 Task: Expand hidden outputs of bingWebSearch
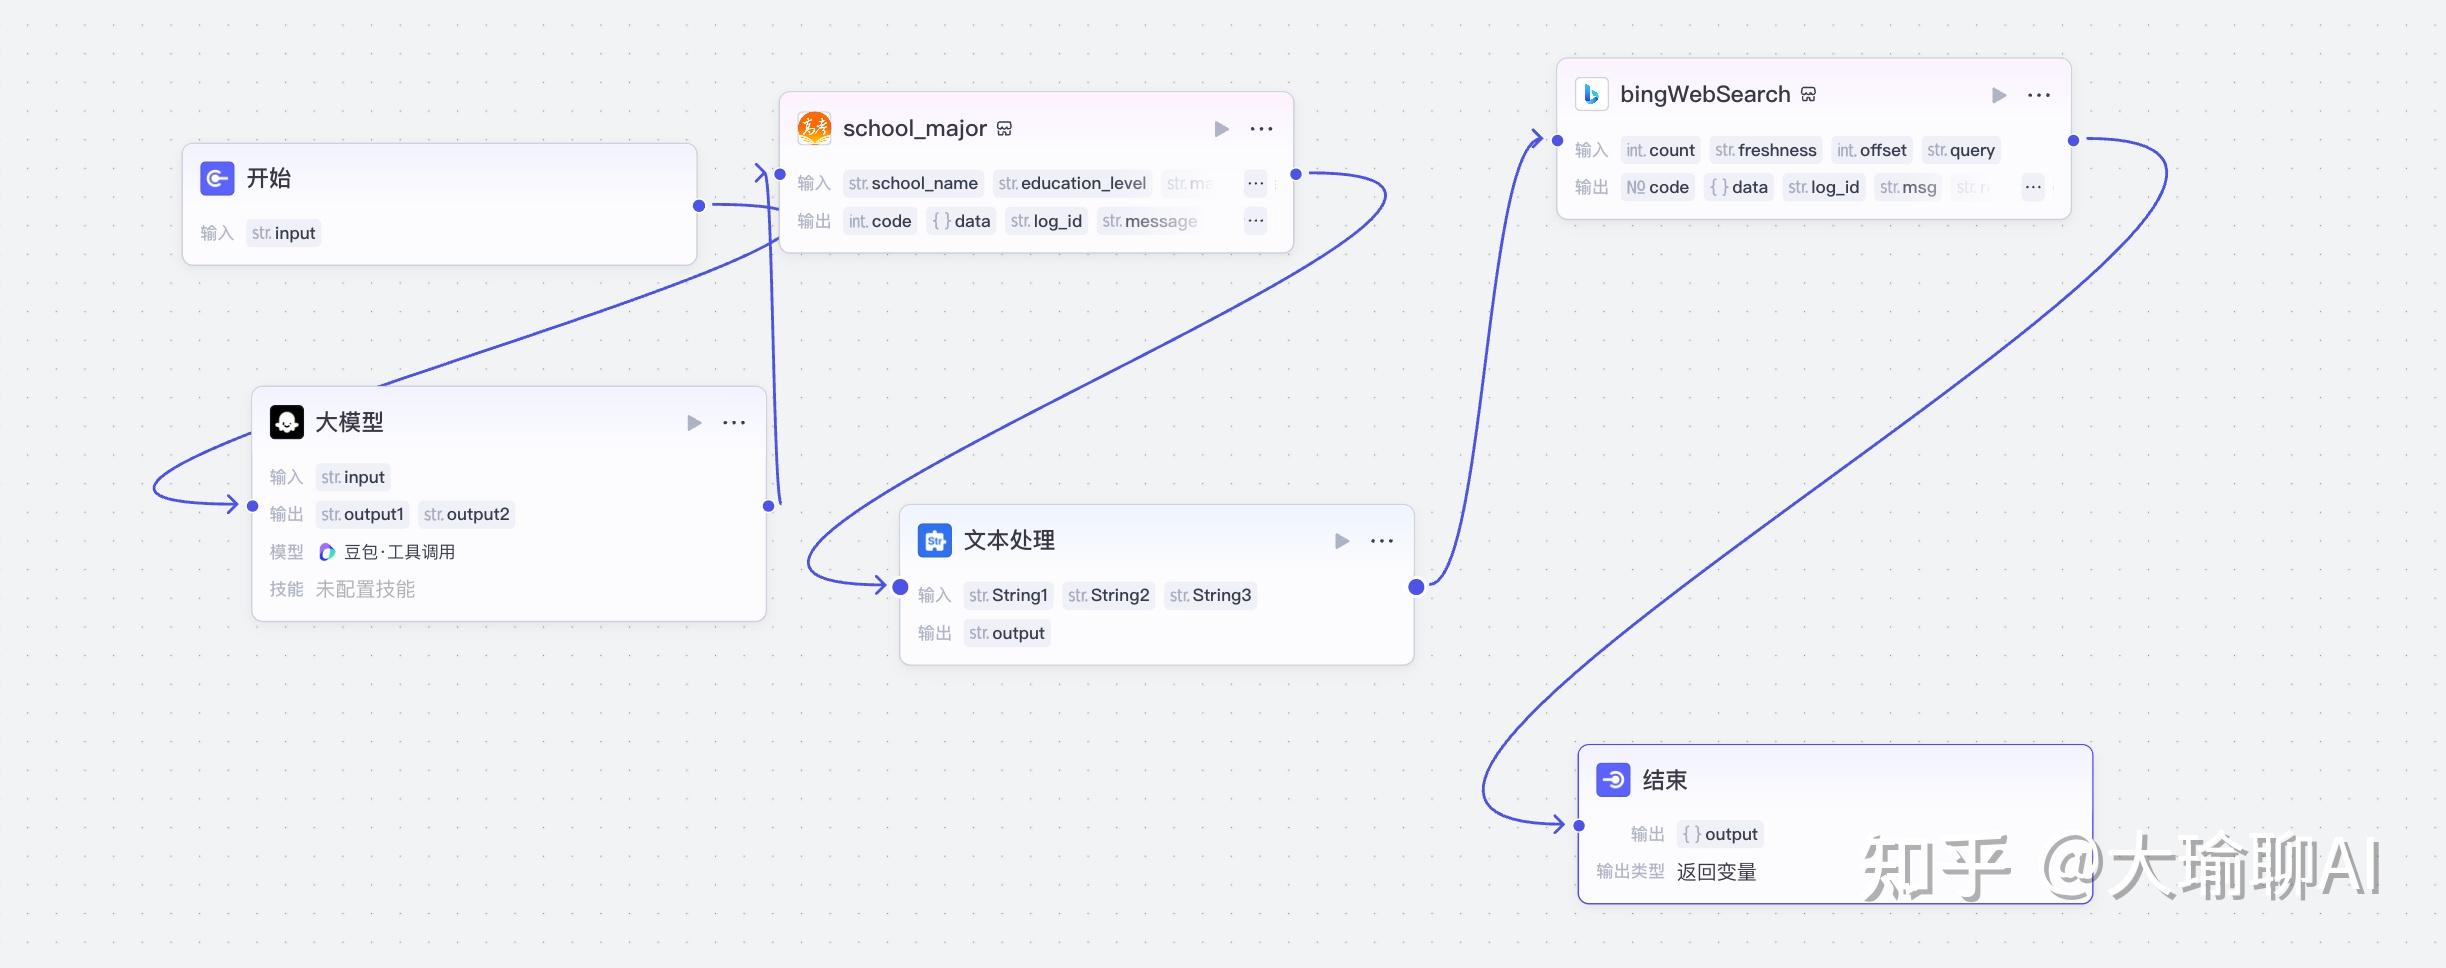pos(2034,187)
